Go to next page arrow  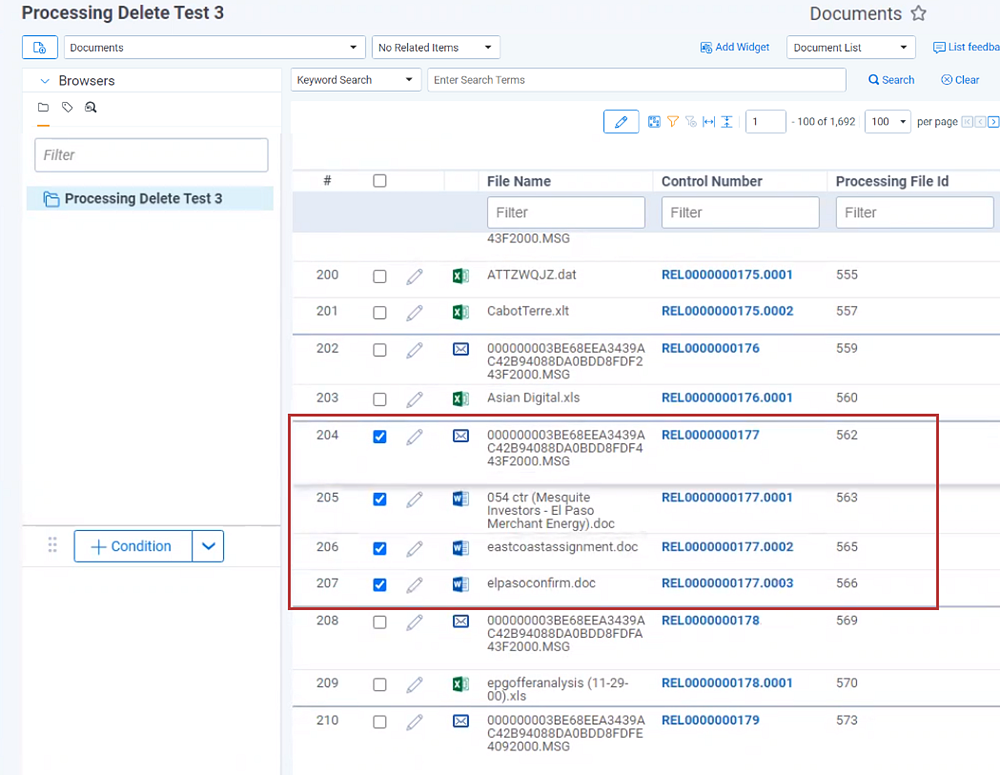[x=993, y=121]
